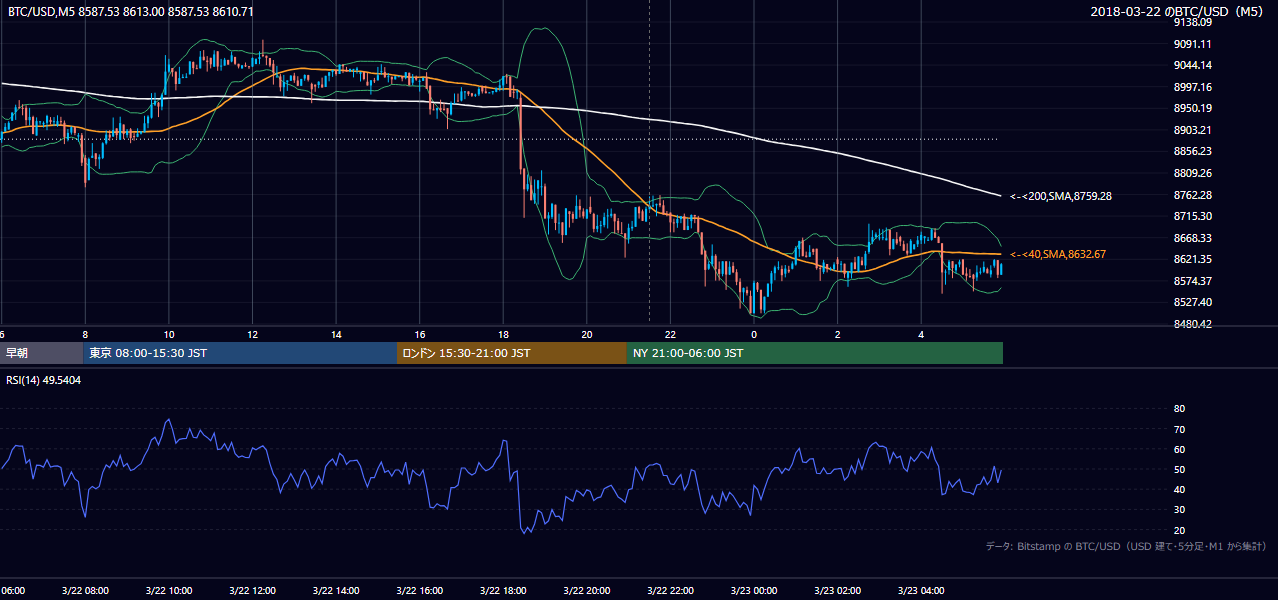Click price axis value 8715.30
1278x600 pixels.
(1191, 216)
